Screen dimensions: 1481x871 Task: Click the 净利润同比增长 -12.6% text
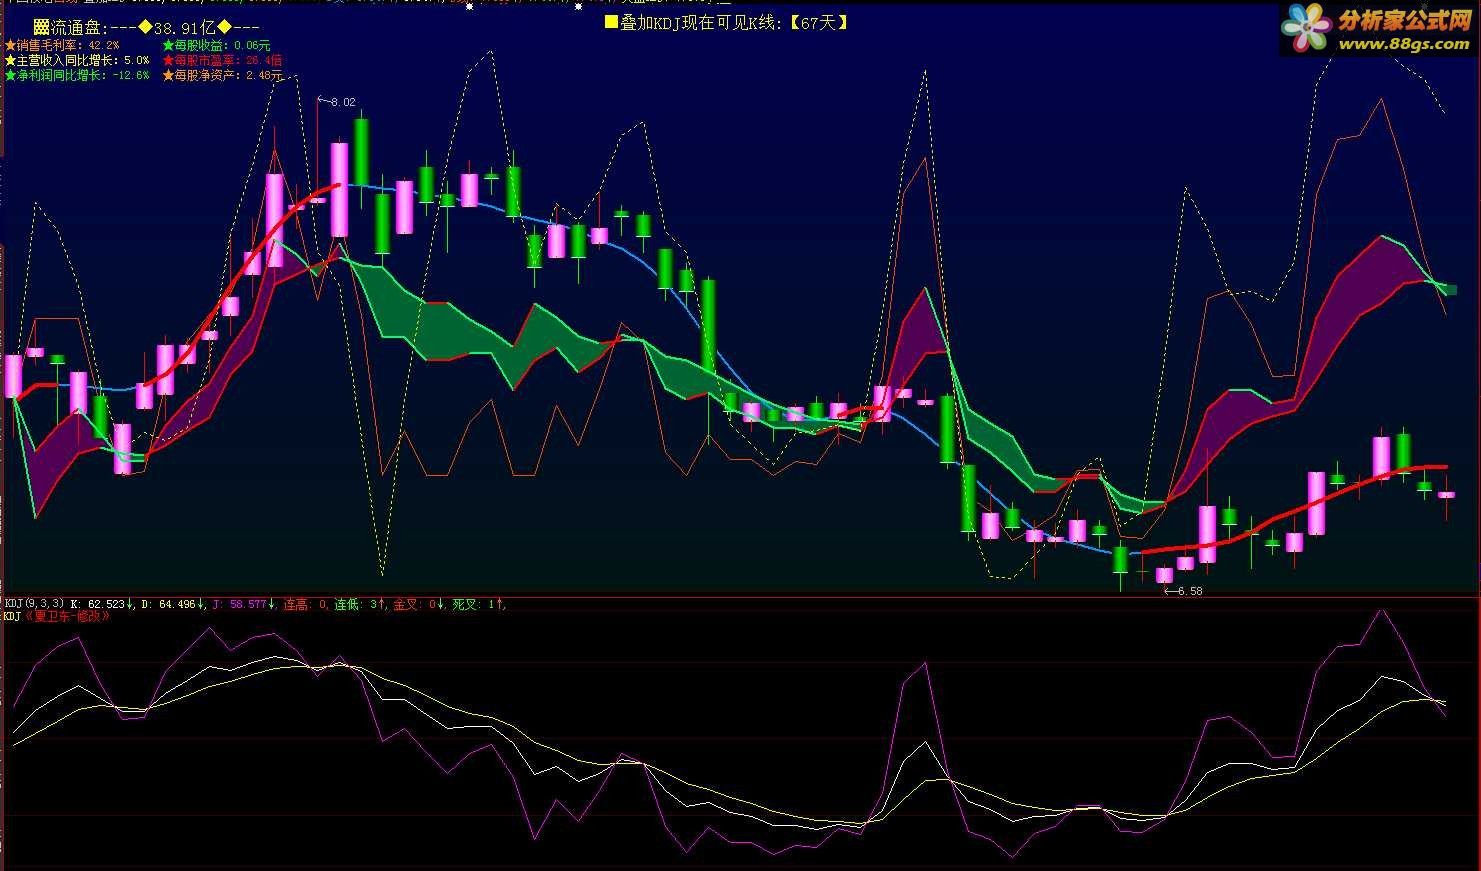coord(77,75)
